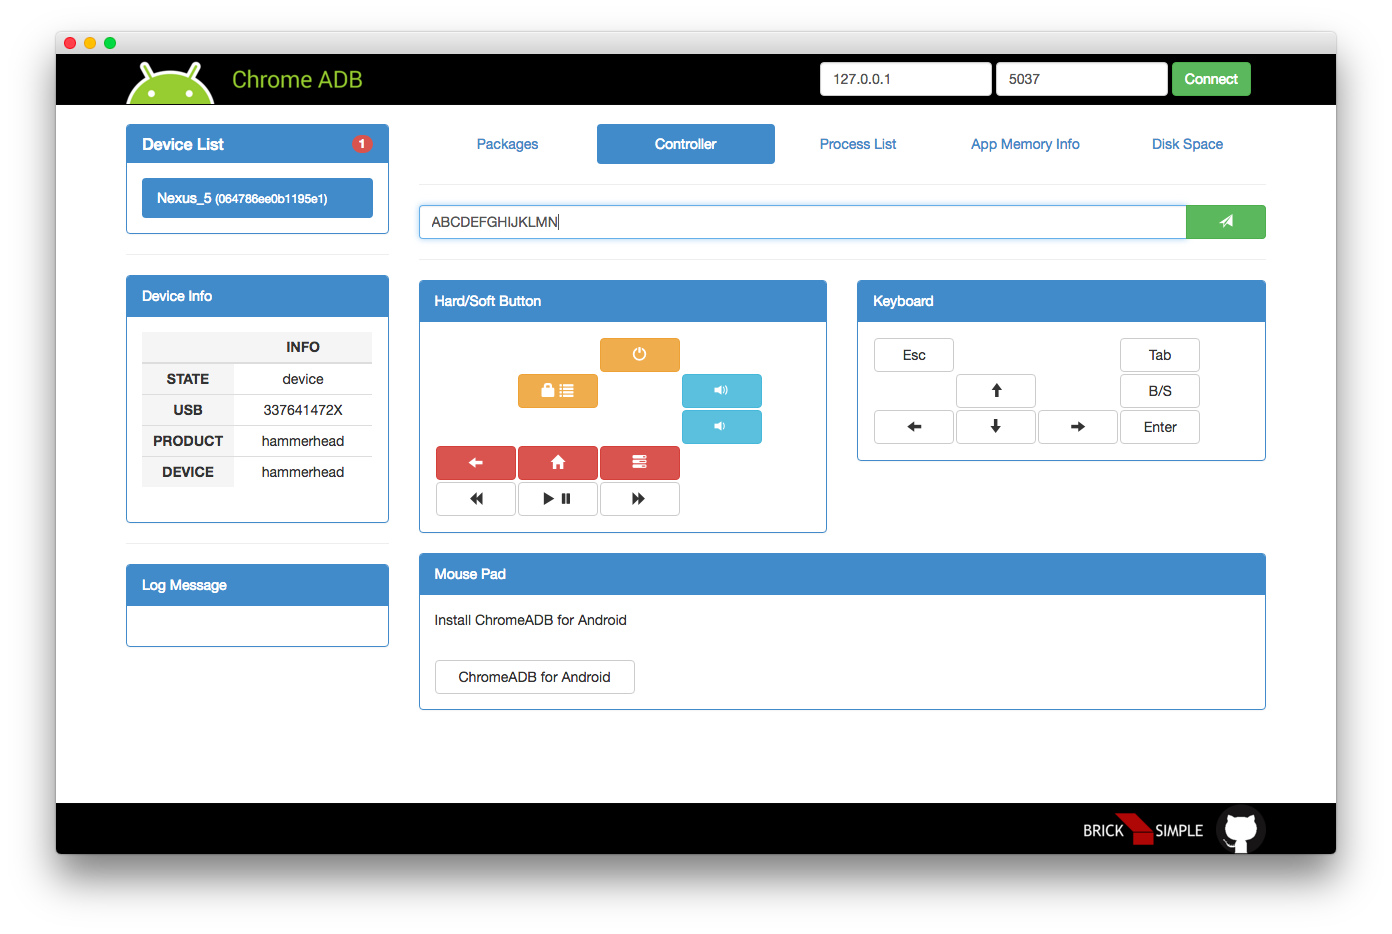Image resolution: width=1392 pixels, height=934 pixels.
Task: Click ChromeADB for Android button
Action: tap(535, 677)
